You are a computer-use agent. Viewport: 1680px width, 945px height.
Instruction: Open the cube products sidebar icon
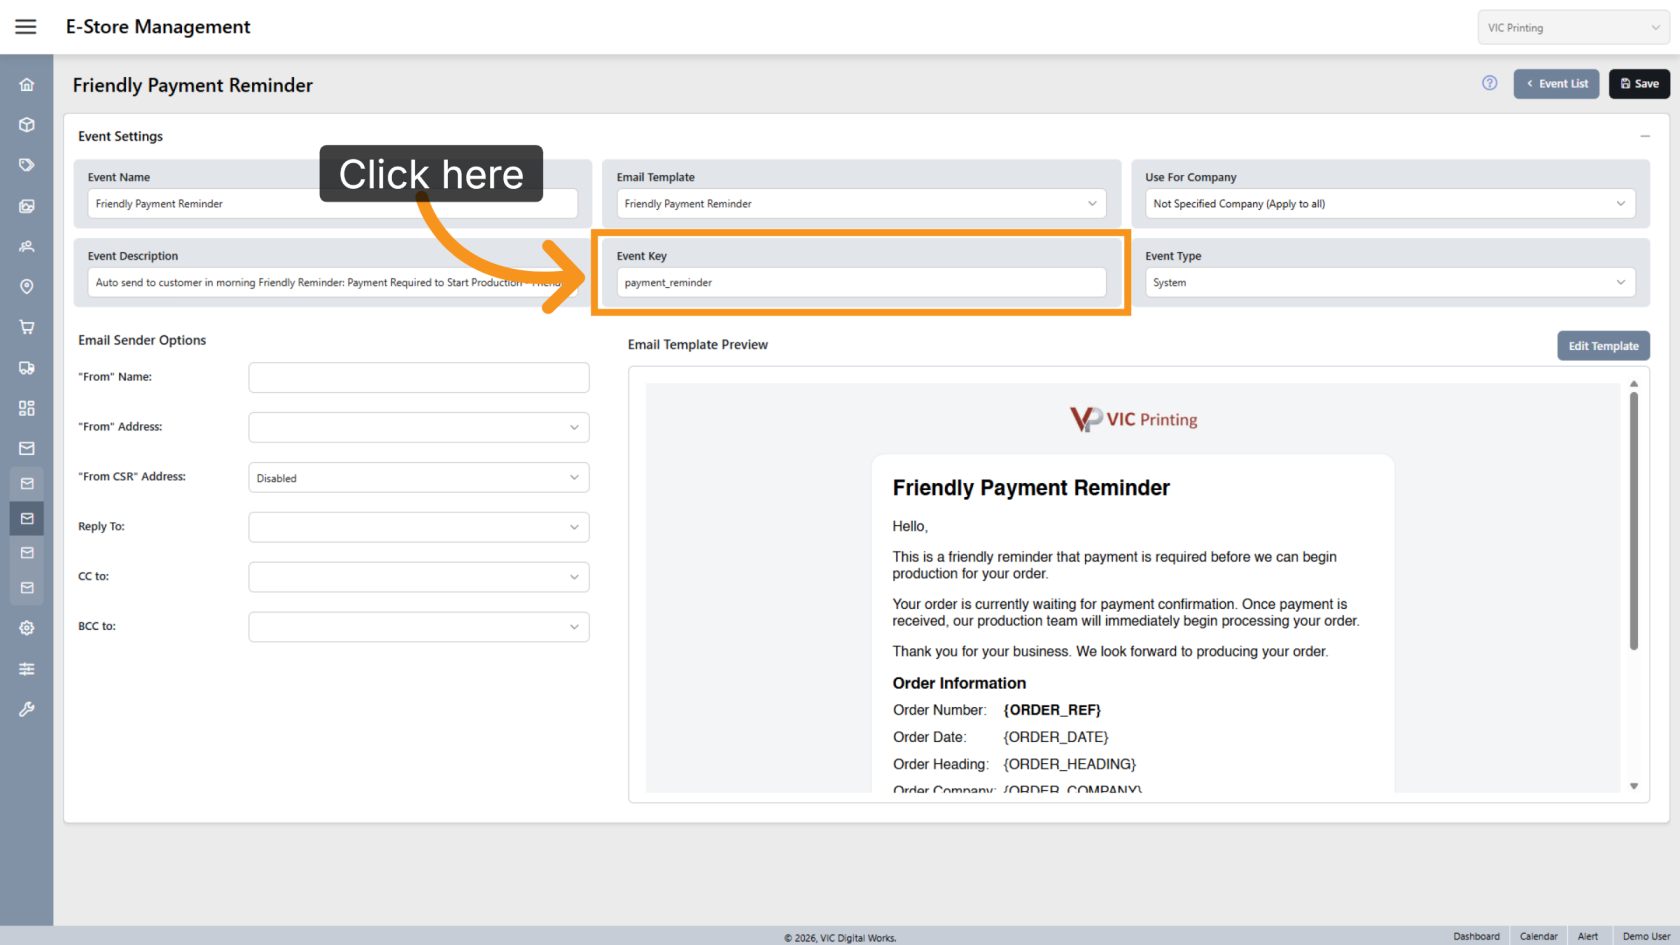[27, 125]
